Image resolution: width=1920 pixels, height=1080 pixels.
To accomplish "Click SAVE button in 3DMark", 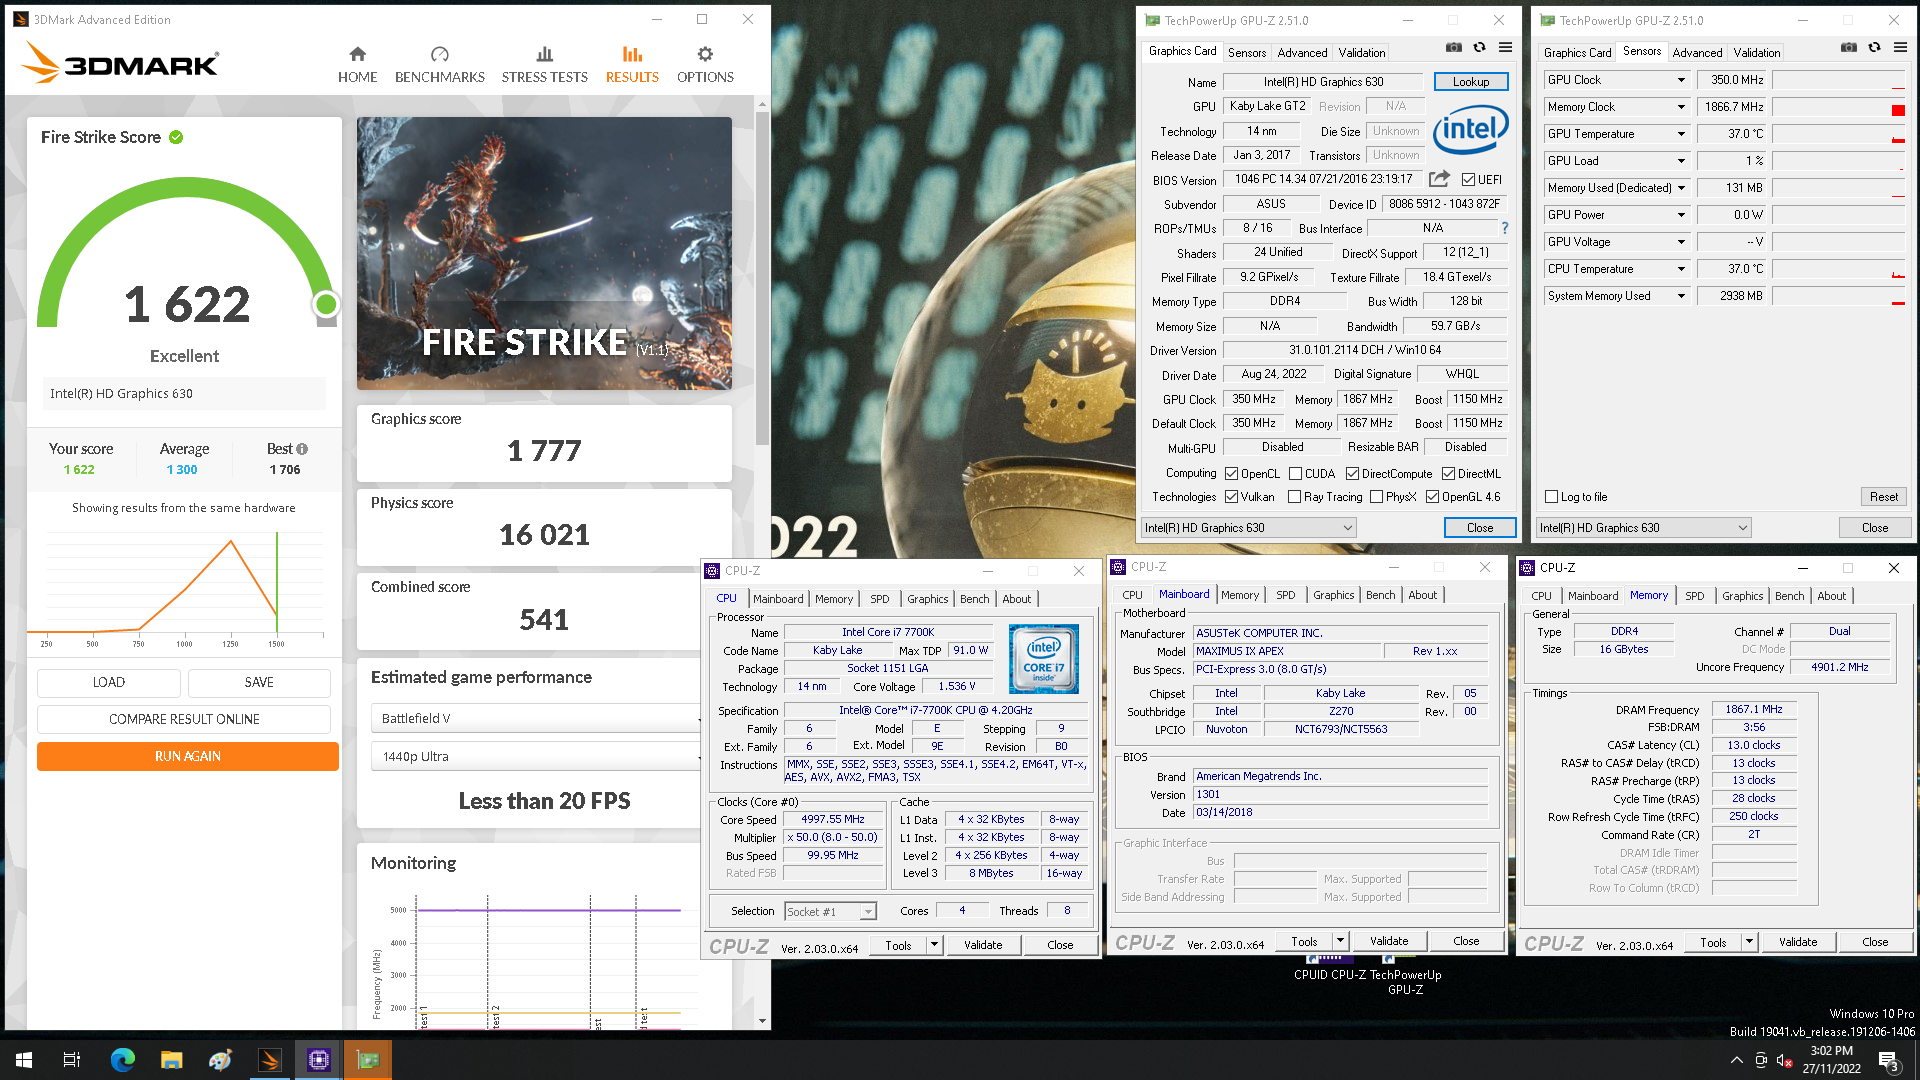I will 259,682.
